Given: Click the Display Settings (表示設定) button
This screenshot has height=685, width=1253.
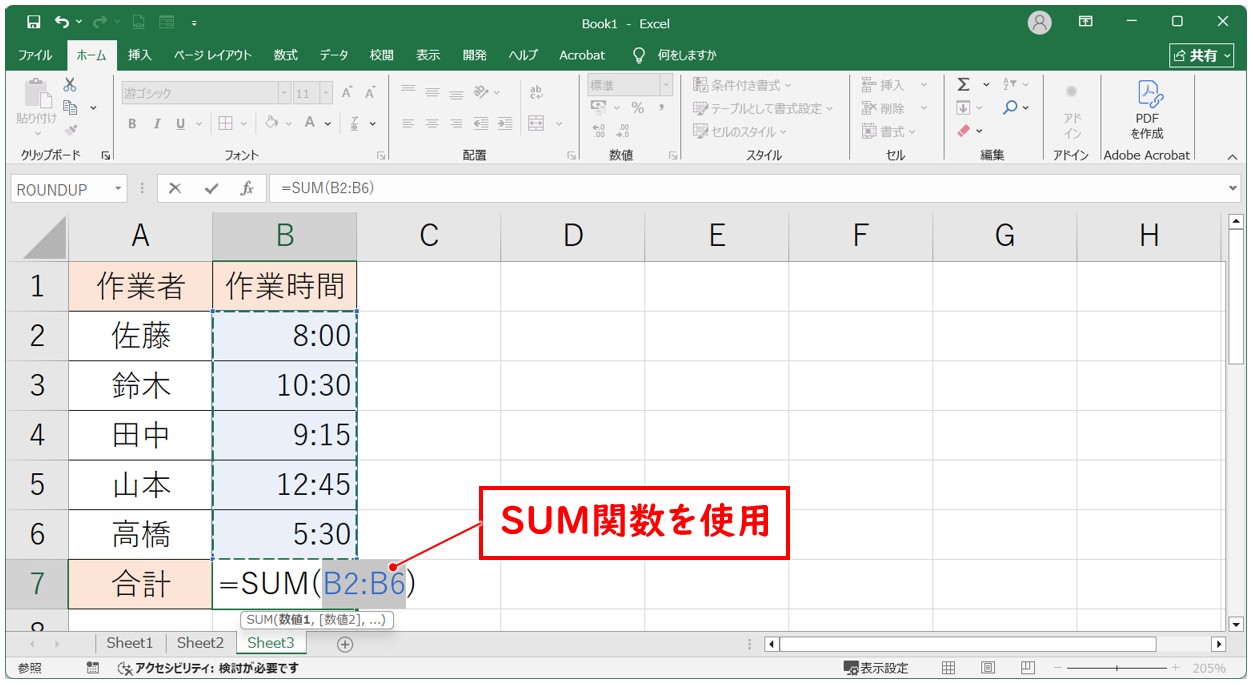Looking at the screenshot, I should coord(876,667).
